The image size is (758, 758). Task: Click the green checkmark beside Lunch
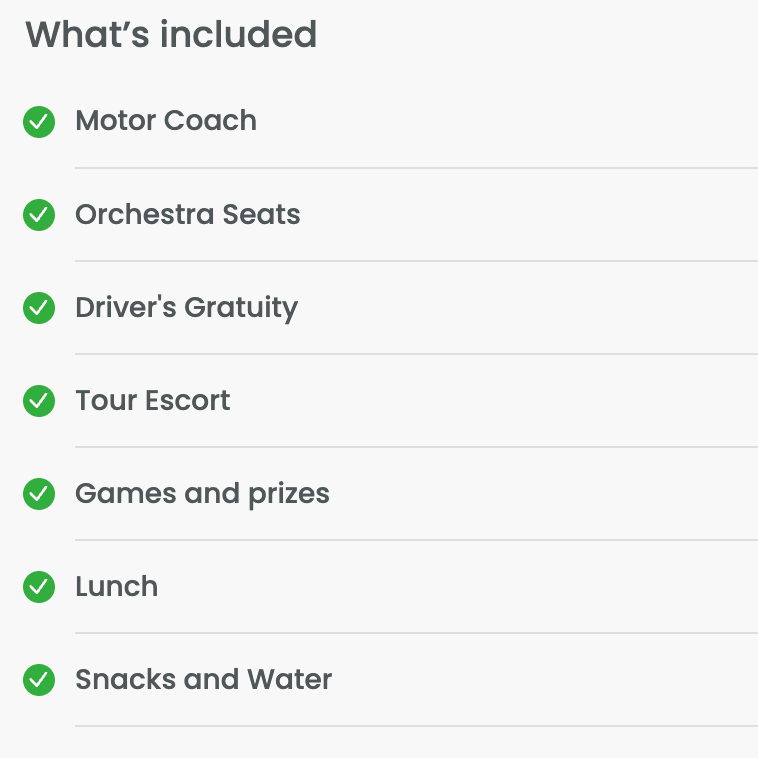39,587
